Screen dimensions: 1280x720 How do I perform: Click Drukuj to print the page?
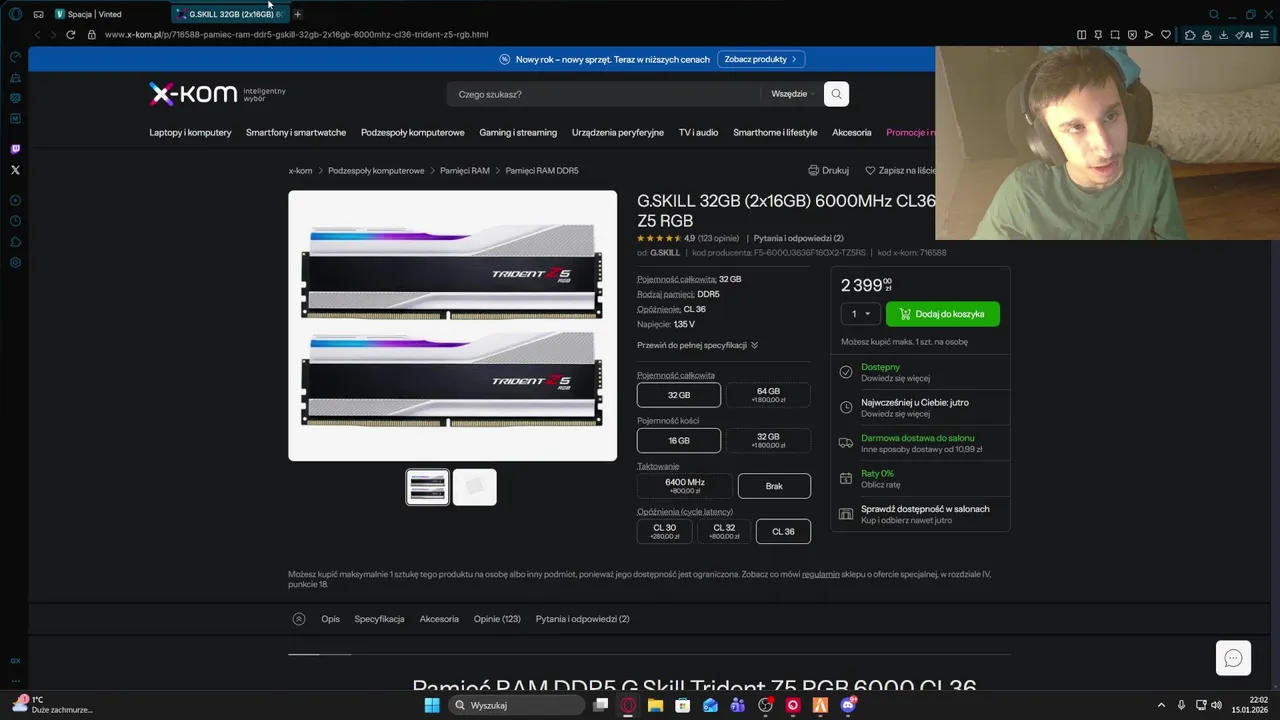[828, 171]
